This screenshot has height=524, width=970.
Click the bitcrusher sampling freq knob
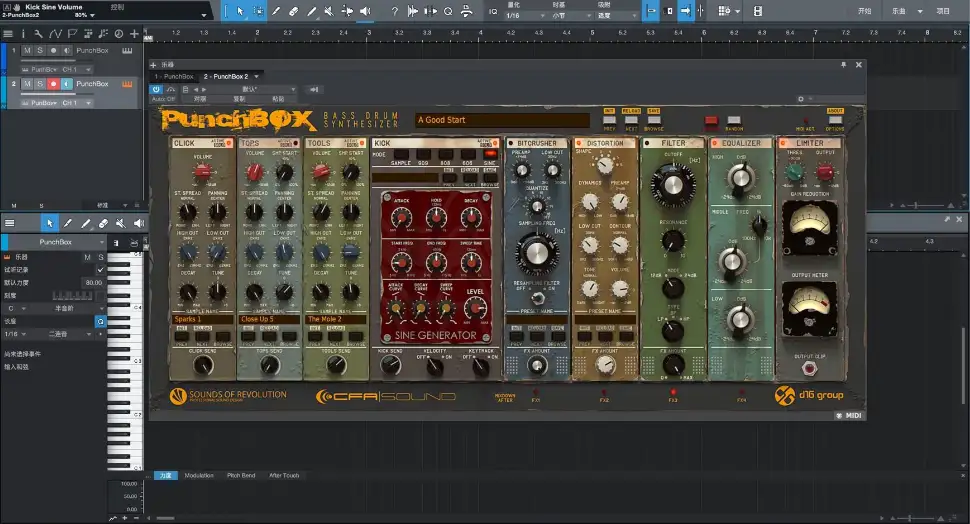[x=537, y=253]
